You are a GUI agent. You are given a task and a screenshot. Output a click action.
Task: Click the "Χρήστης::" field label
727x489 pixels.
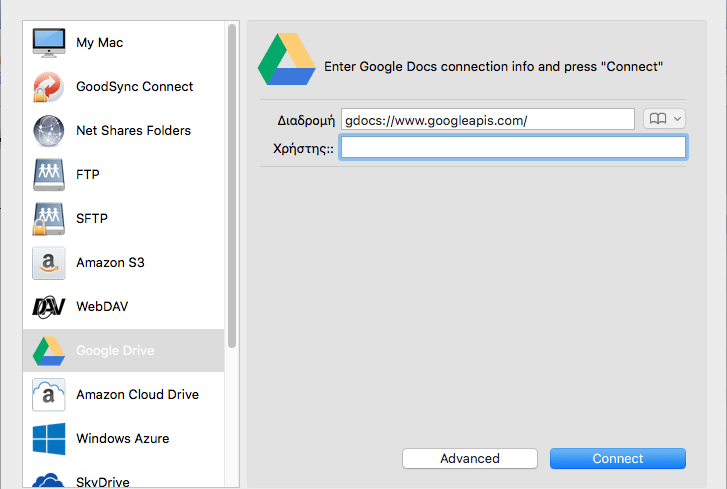point(303,149)
